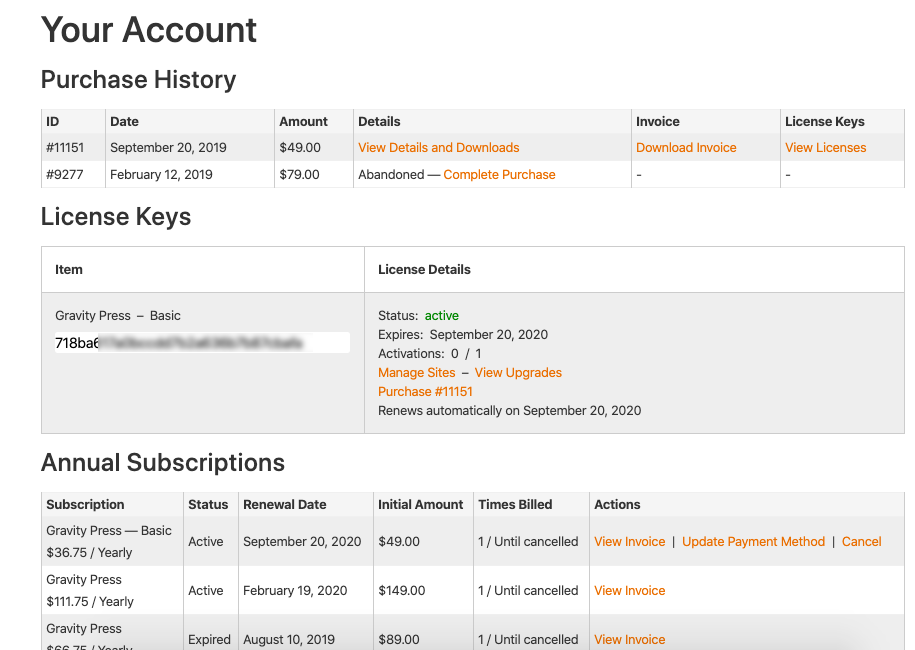Click the Item column header

pyautogui.click(x=68, y=270)
